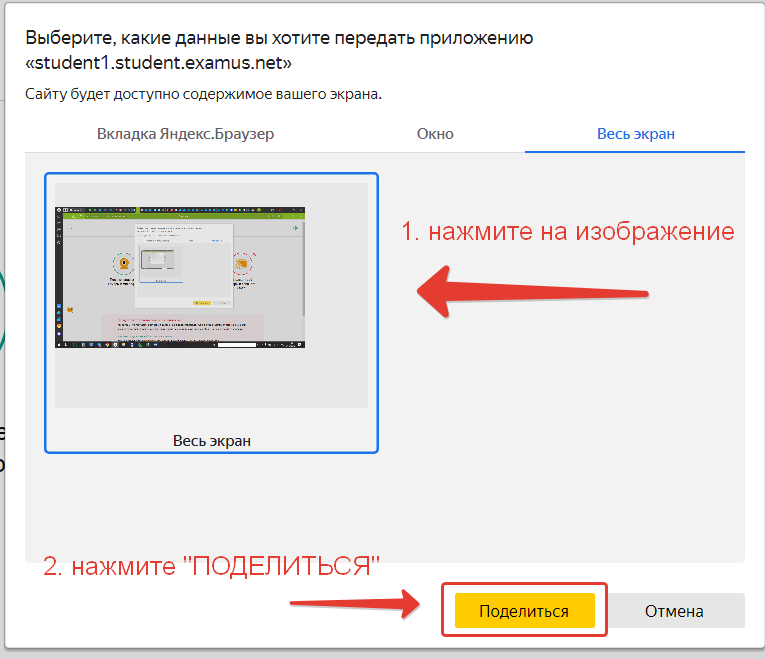765x659 pixels.
Task: Click the student1.student.examus.net title text
Action: (x=159, y=63)
